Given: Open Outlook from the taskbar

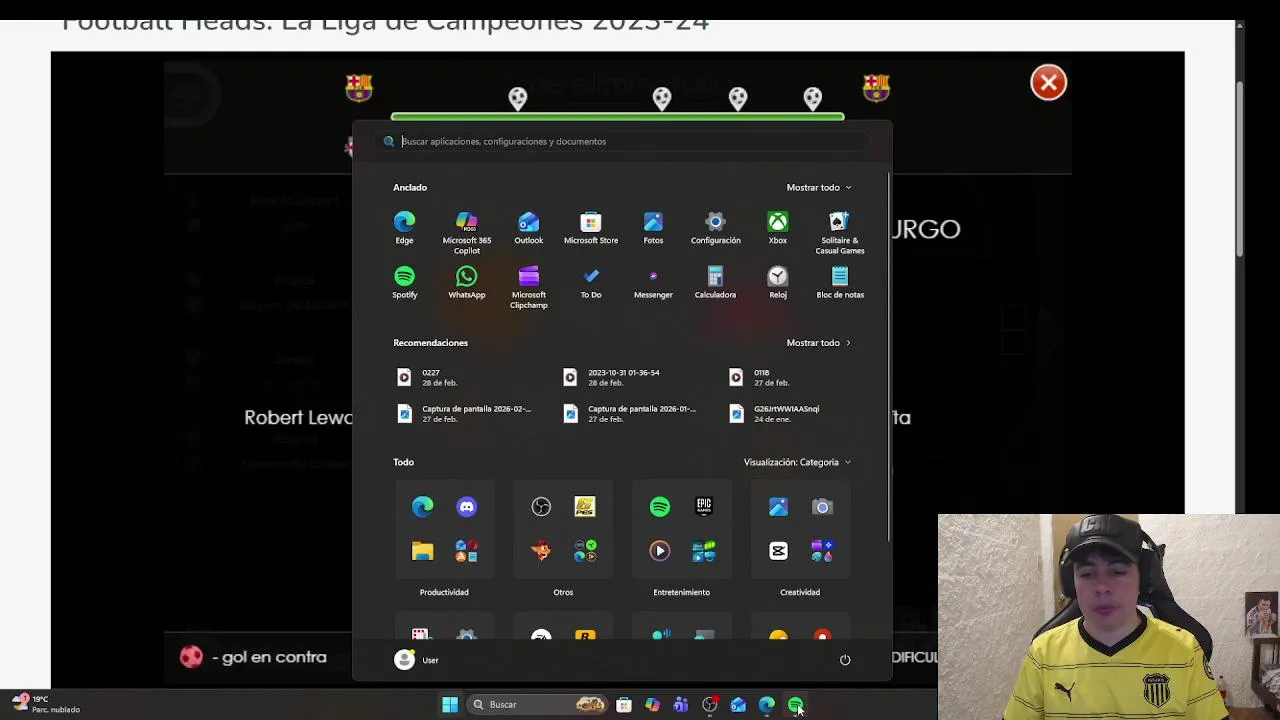Looking at the screenshot, I should coord(738,705).
